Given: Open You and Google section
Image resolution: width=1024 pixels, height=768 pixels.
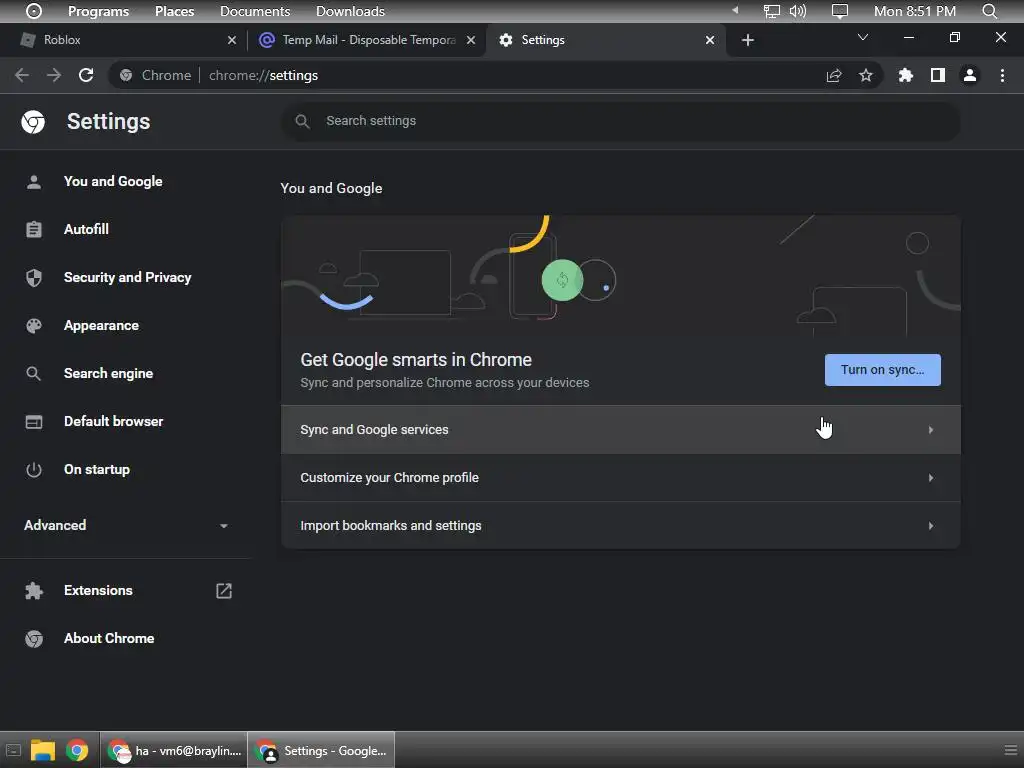Looking at the screenshot, I should 113,182.
